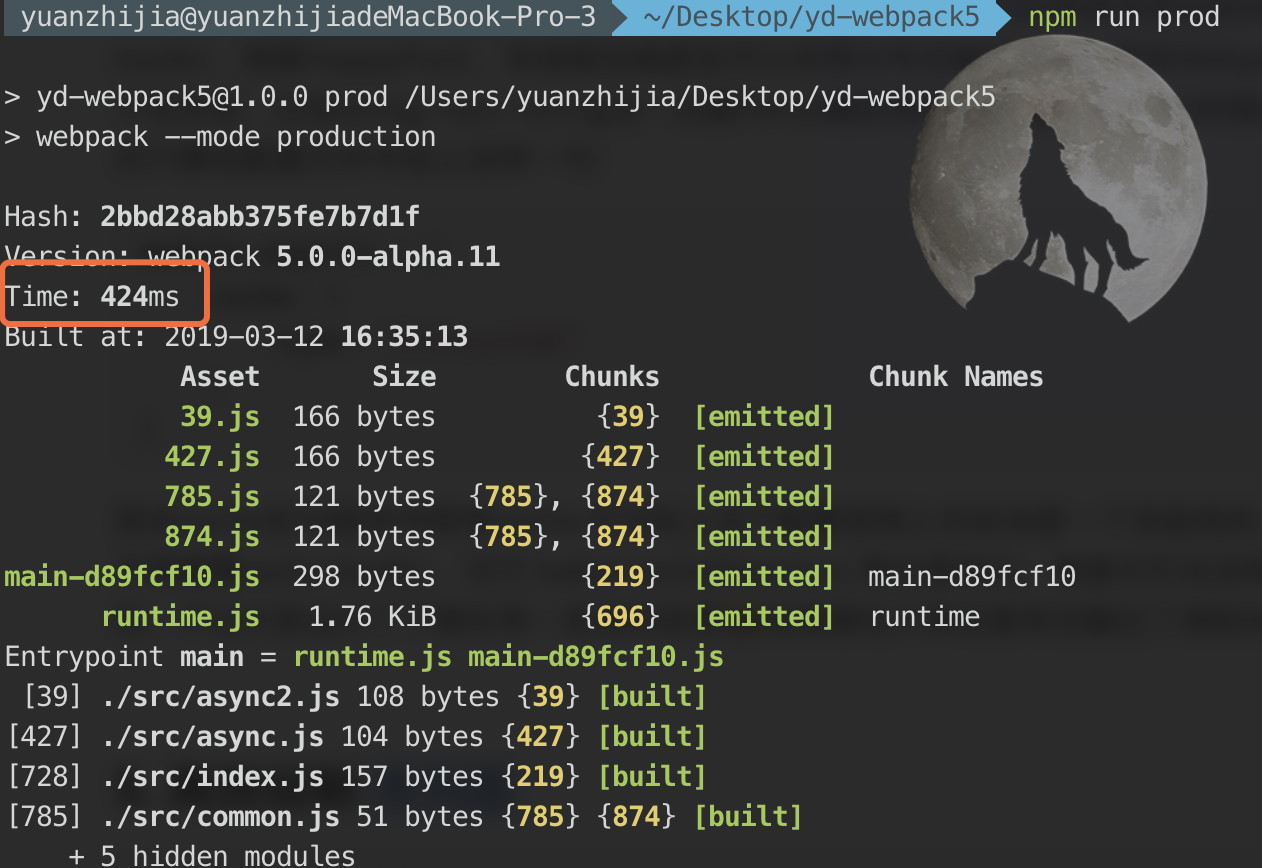Click the 39.js asset name
The height and width of the screenshot is (868, 1262).
pyautogui.click(x=220, y=417)
